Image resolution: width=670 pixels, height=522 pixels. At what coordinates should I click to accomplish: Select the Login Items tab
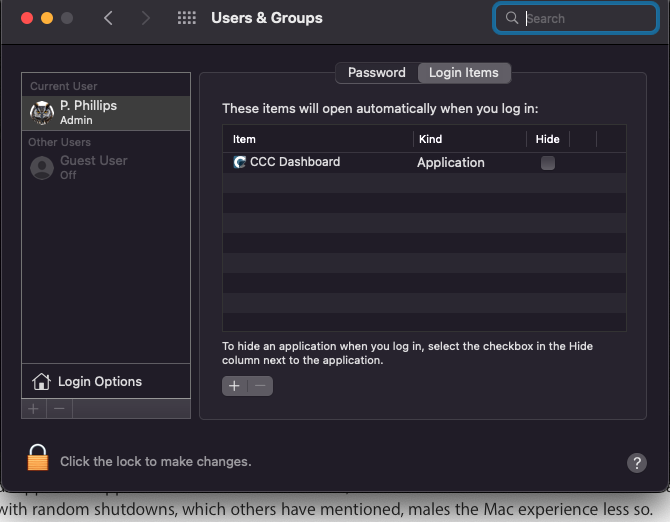pos(463,73)
